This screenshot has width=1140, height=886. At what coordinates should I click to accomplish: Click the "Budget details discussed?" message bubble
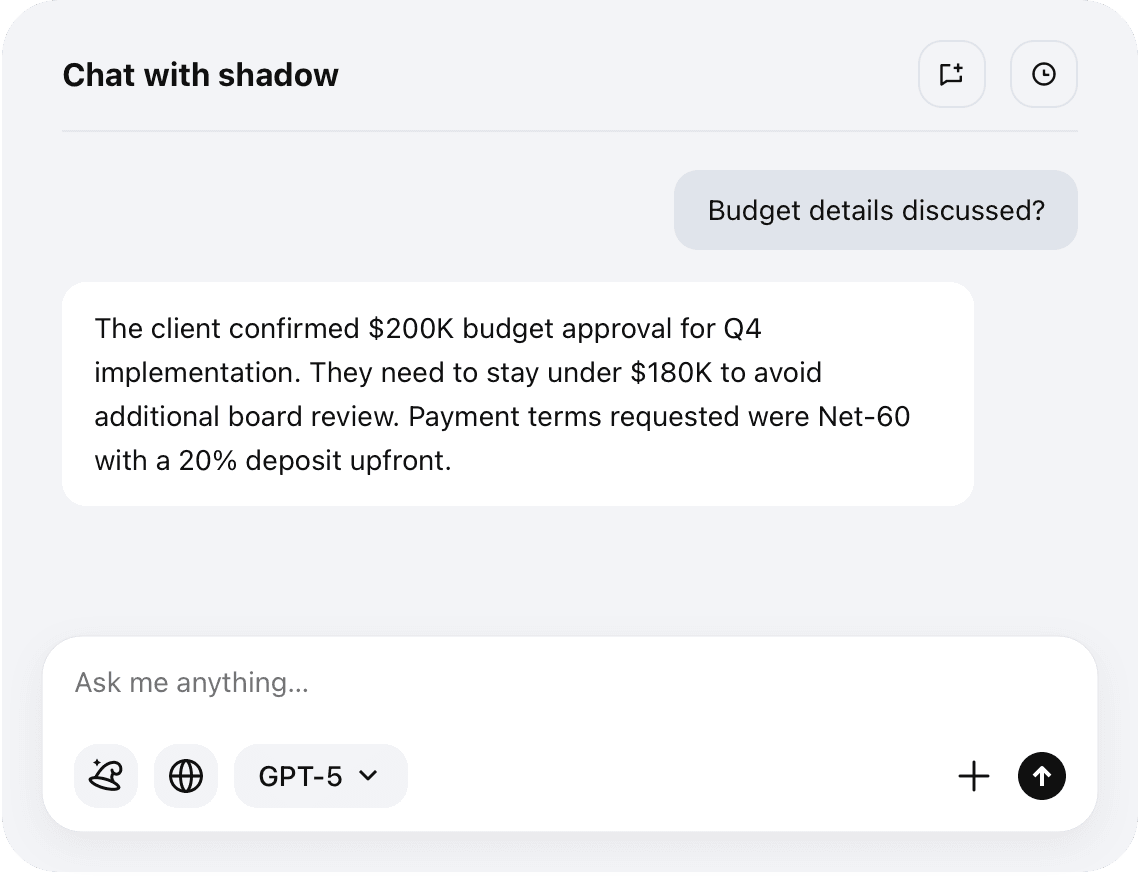pyautogui.click(x=875, y=210)
